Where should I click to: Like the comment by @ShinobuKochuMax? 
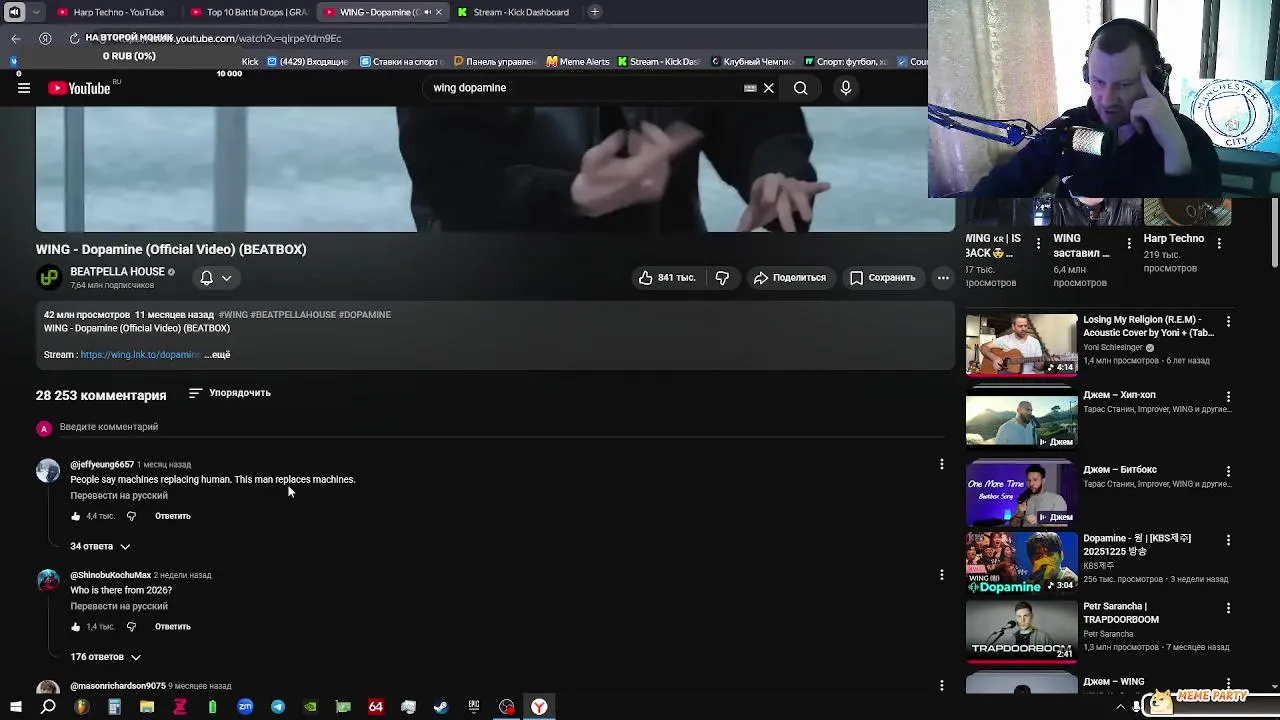[75, 627]
